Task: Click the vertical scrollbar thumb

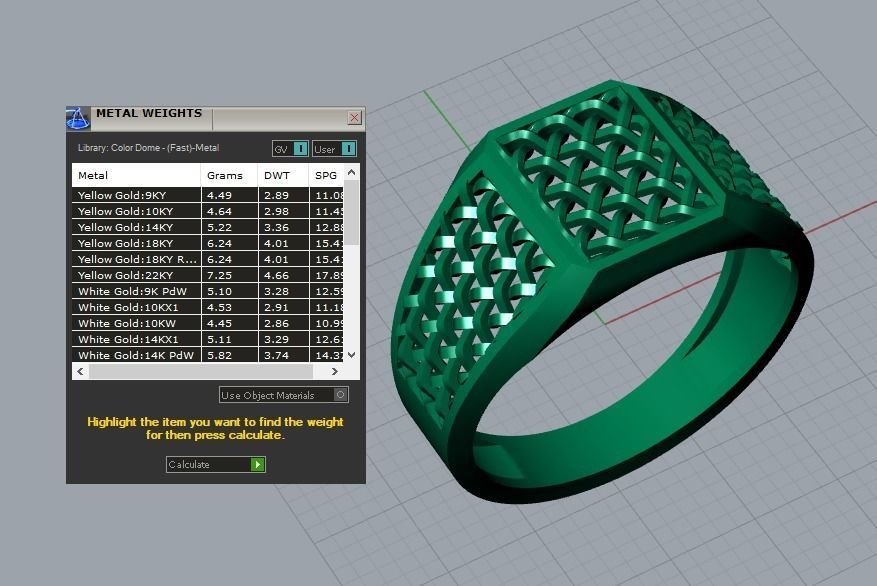Action: pos(351,212)
